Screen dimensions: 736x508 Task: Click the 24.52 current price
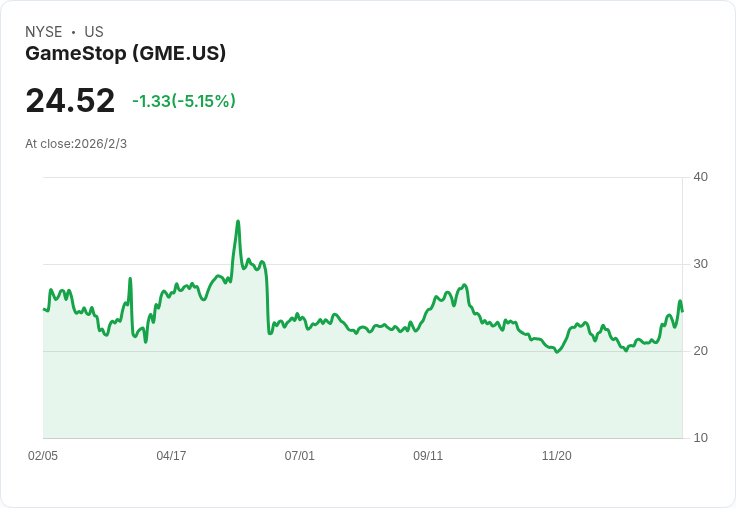tap(70, 100)
